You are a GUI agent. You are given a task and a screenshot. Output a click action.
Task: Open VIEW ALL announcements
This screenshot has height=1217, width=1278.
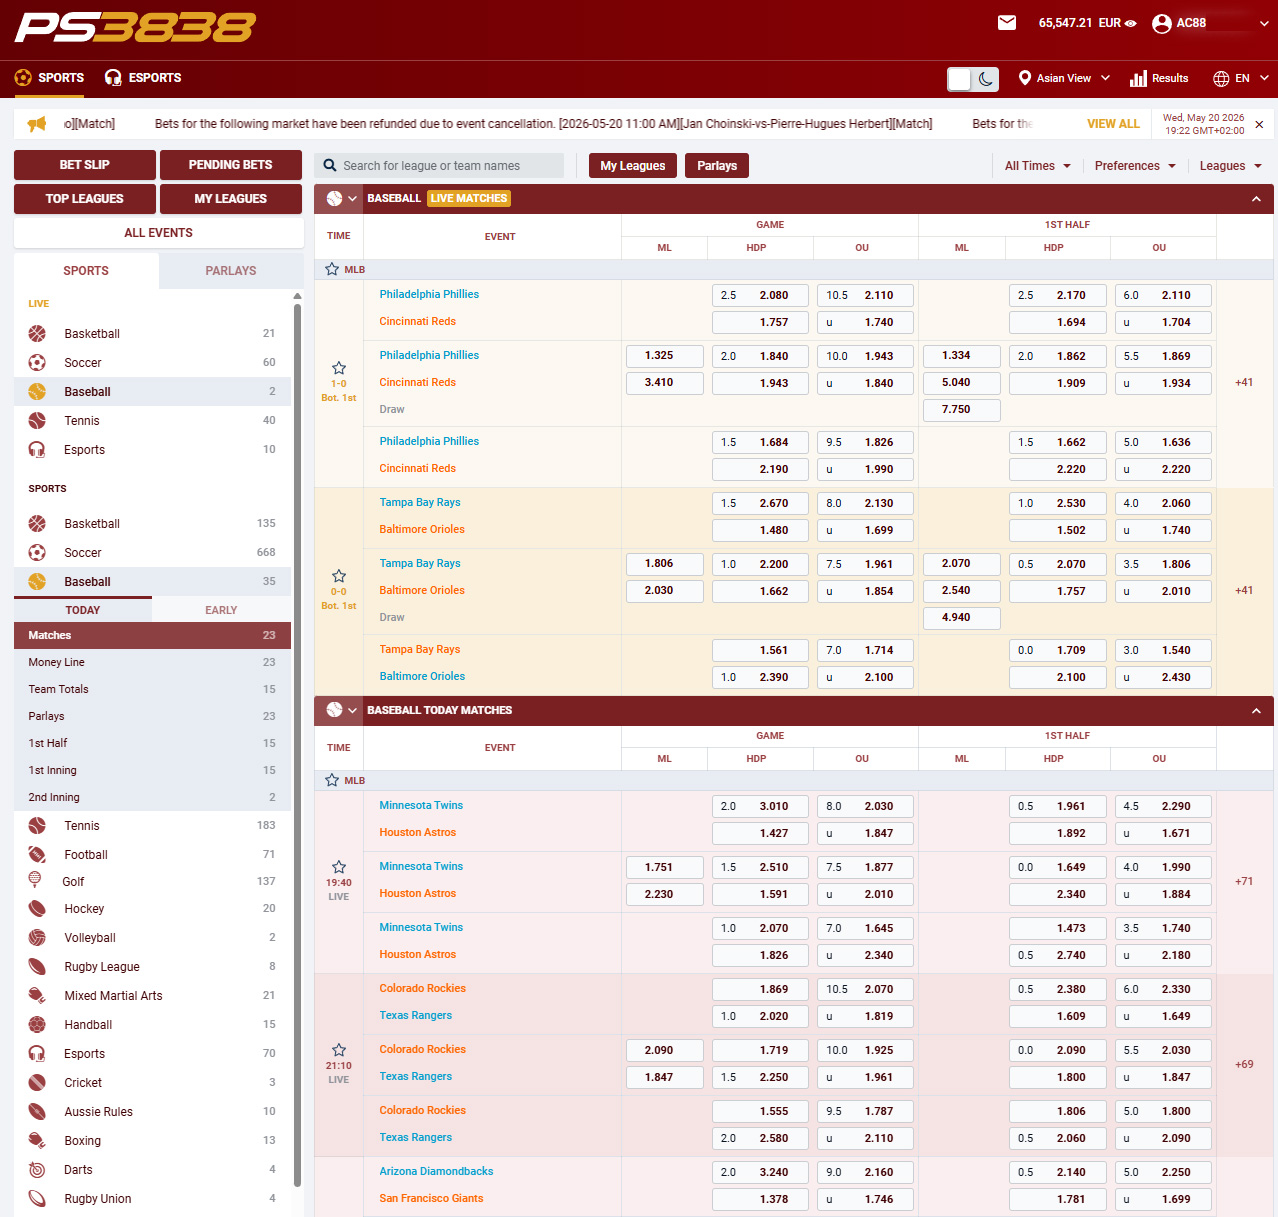tap(1113, 124)
